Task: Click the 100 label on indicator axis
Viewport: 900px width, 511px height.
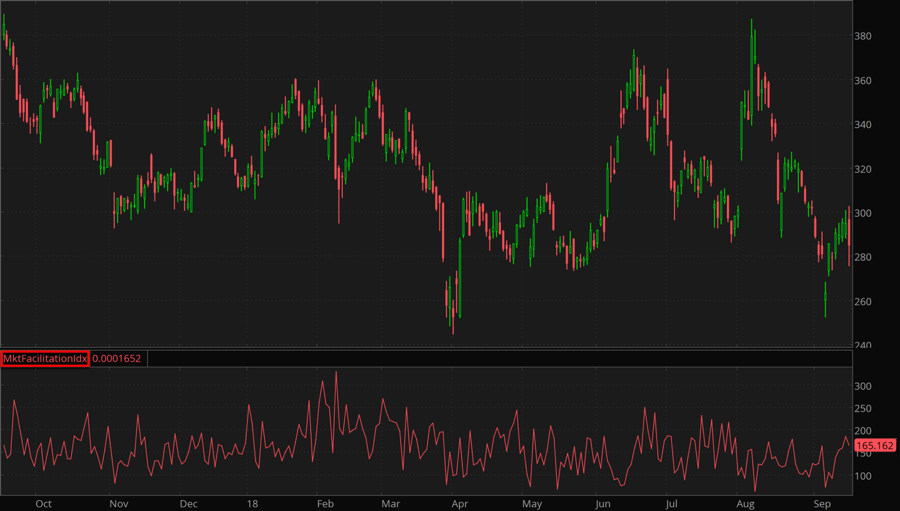Action: pos(866,476)
